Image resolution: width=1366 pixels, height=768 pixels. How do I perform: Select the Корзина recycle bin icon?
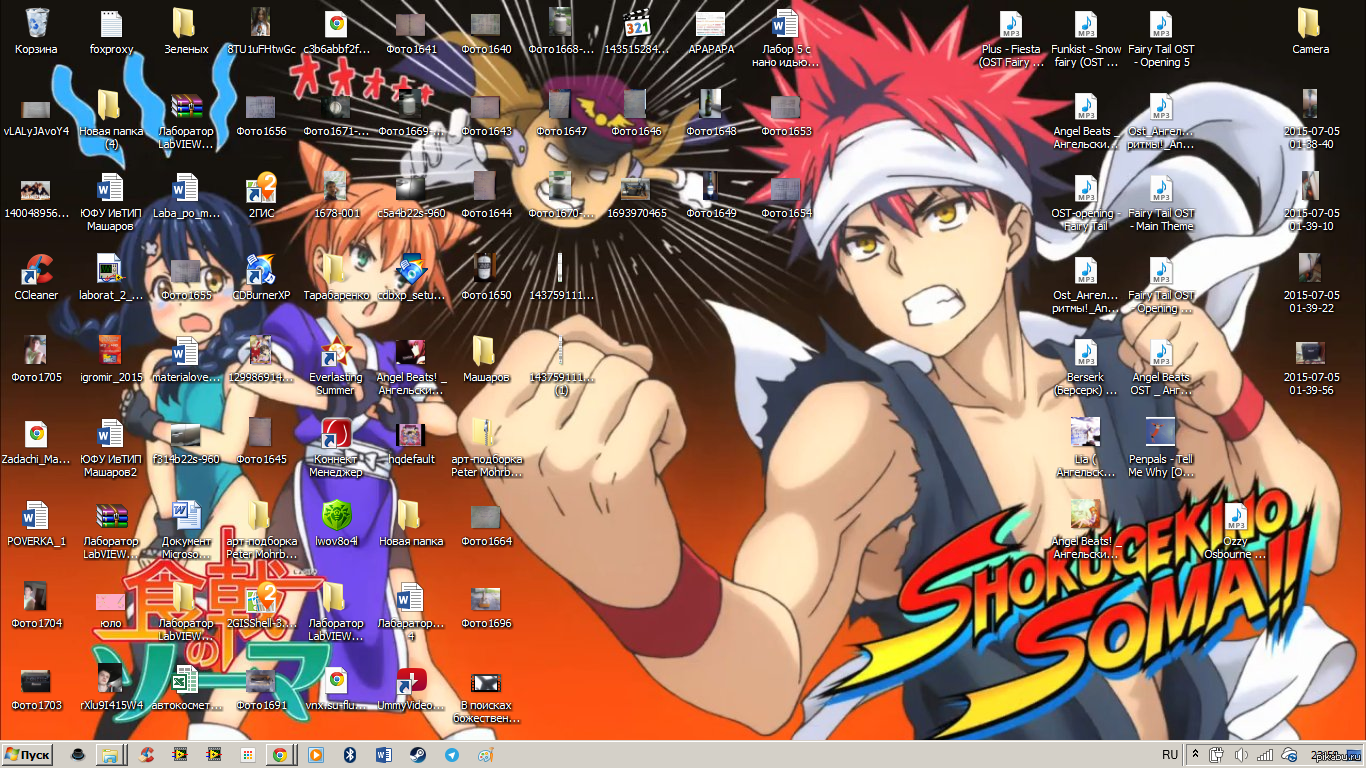[36, 24]
